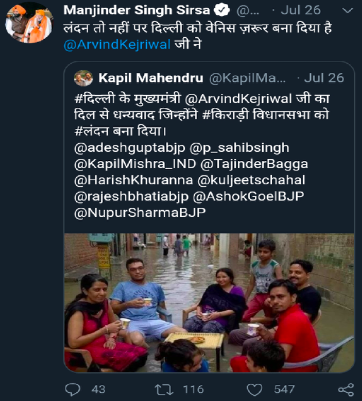Follow the blue @ArvindKejriwal mention link
The height and width of the screenshot is (401, 362).
click(117, 44)
